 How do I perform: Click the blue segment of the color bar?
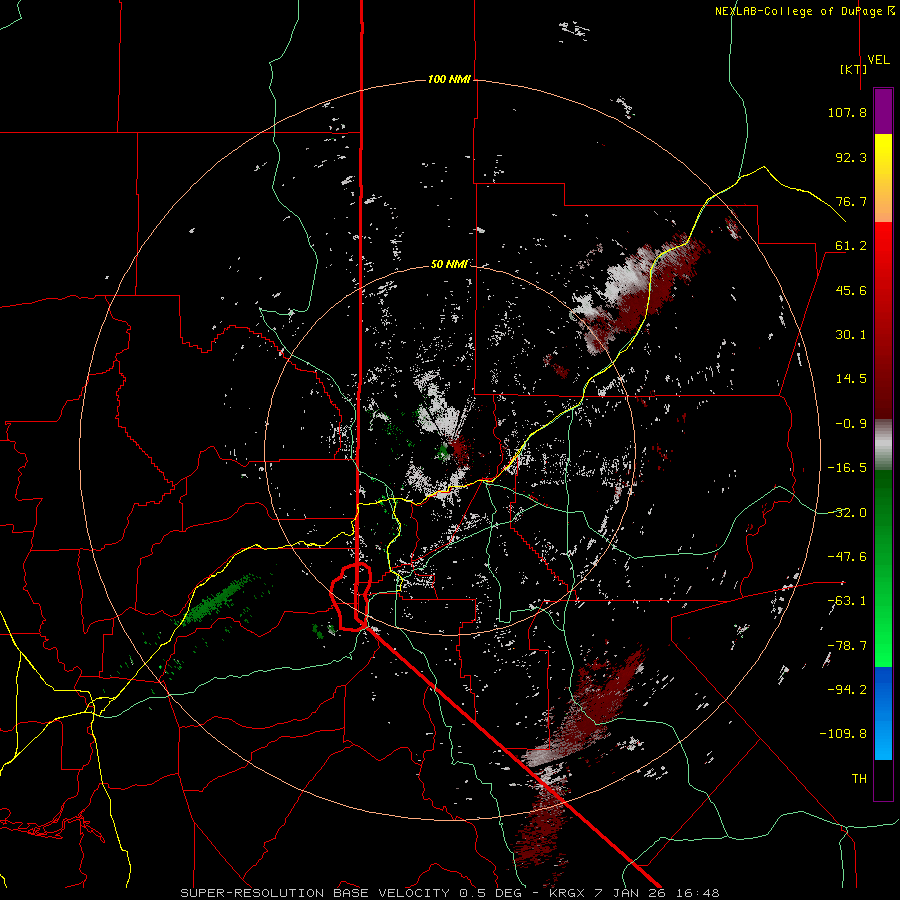coord(883,713)
